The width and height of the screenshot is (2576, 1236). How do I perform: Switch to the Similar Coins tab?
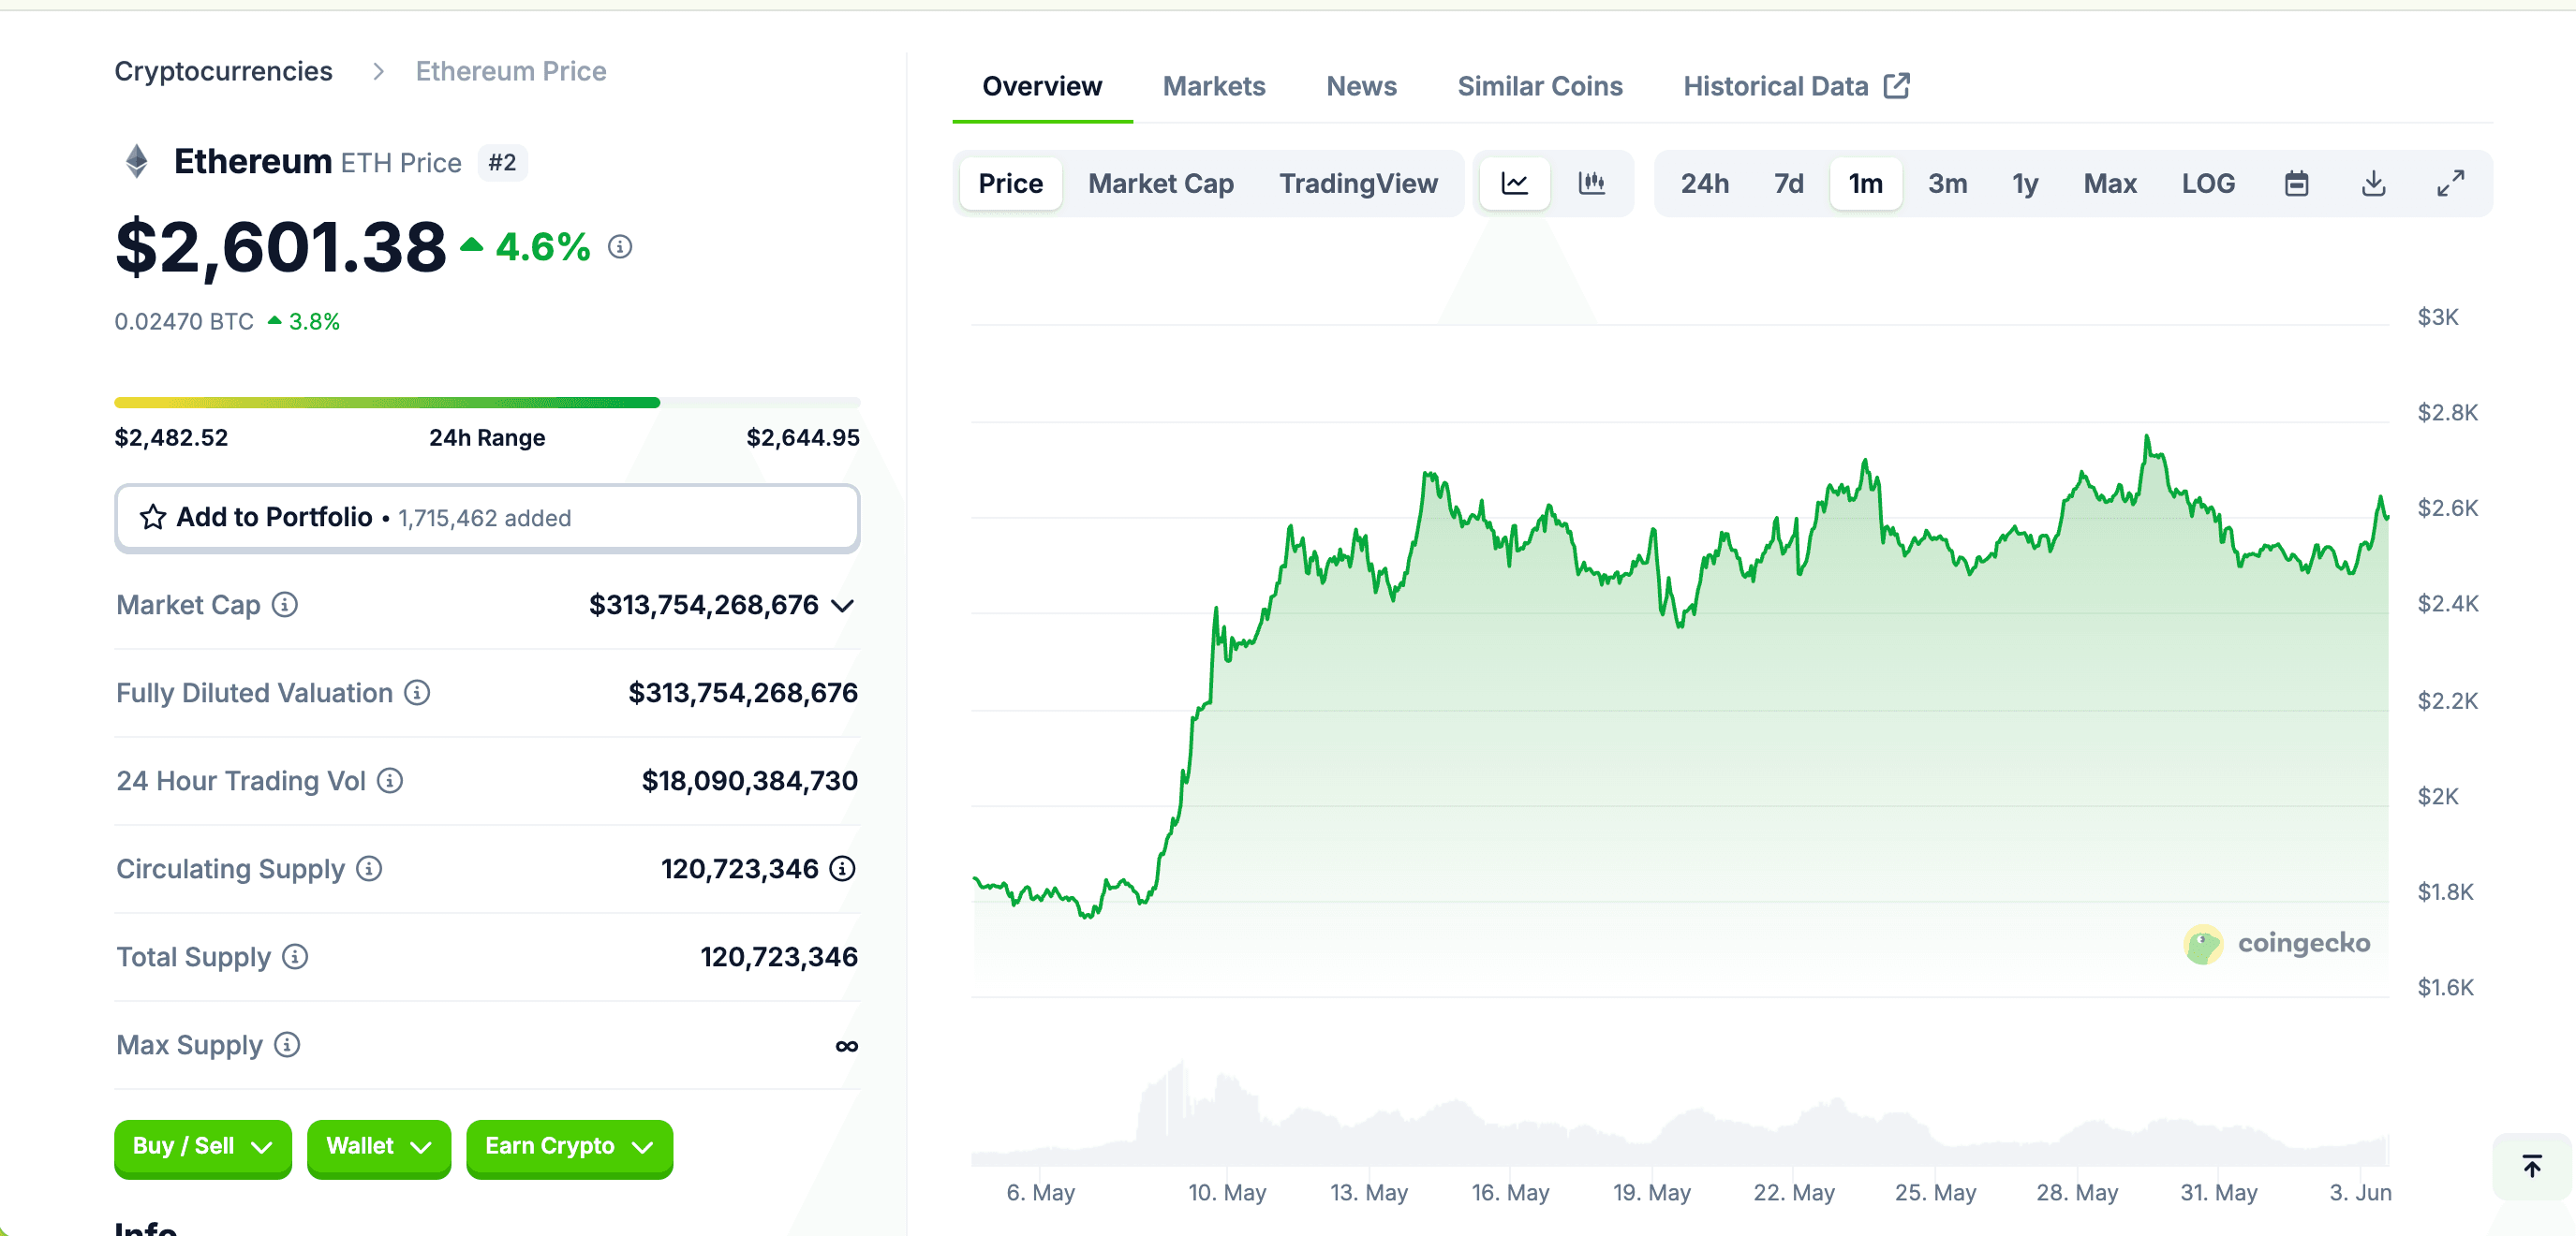(1540, 86)
